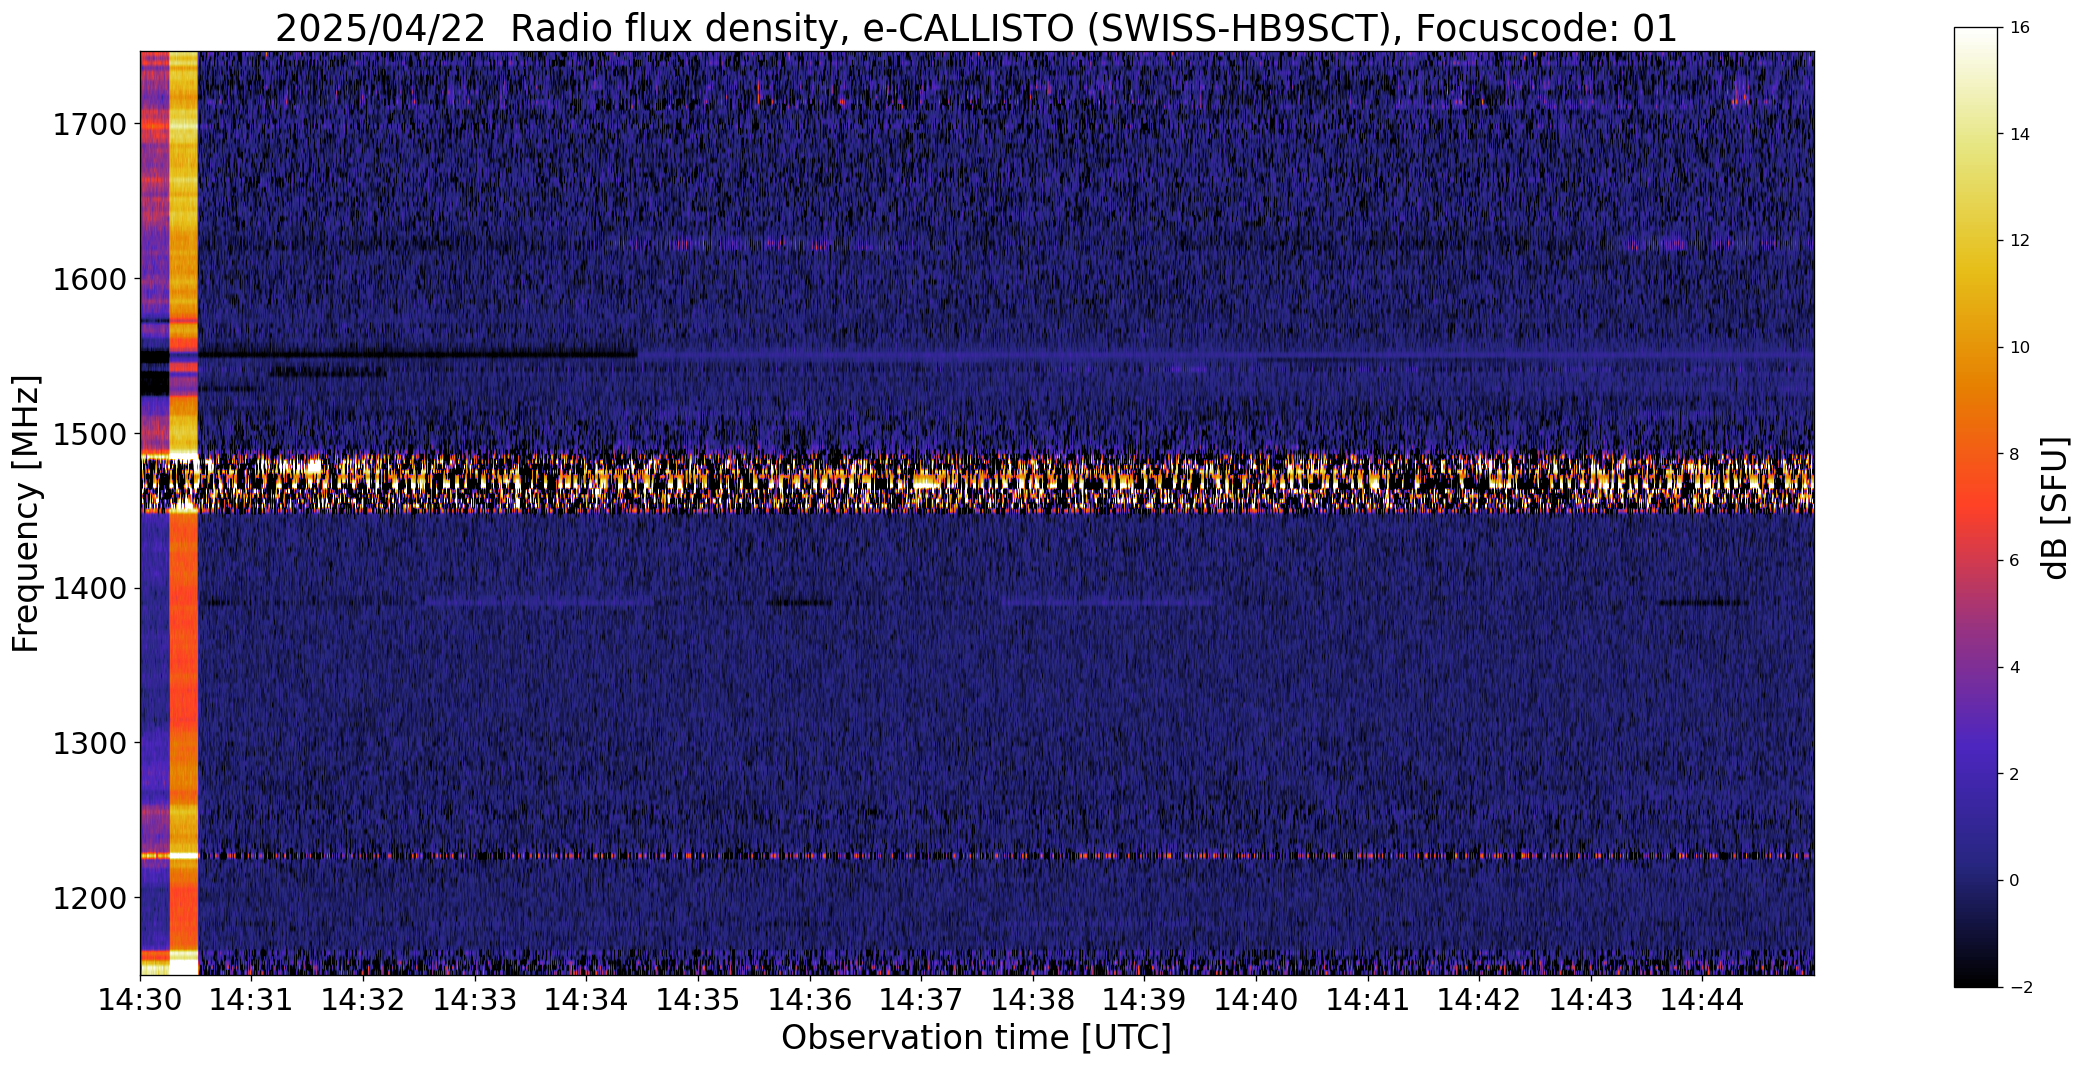The height and width of the screenshot is (1067, 2085).
Task: Click the Observation time [UTC] axis title
Action: point(976,1038)
